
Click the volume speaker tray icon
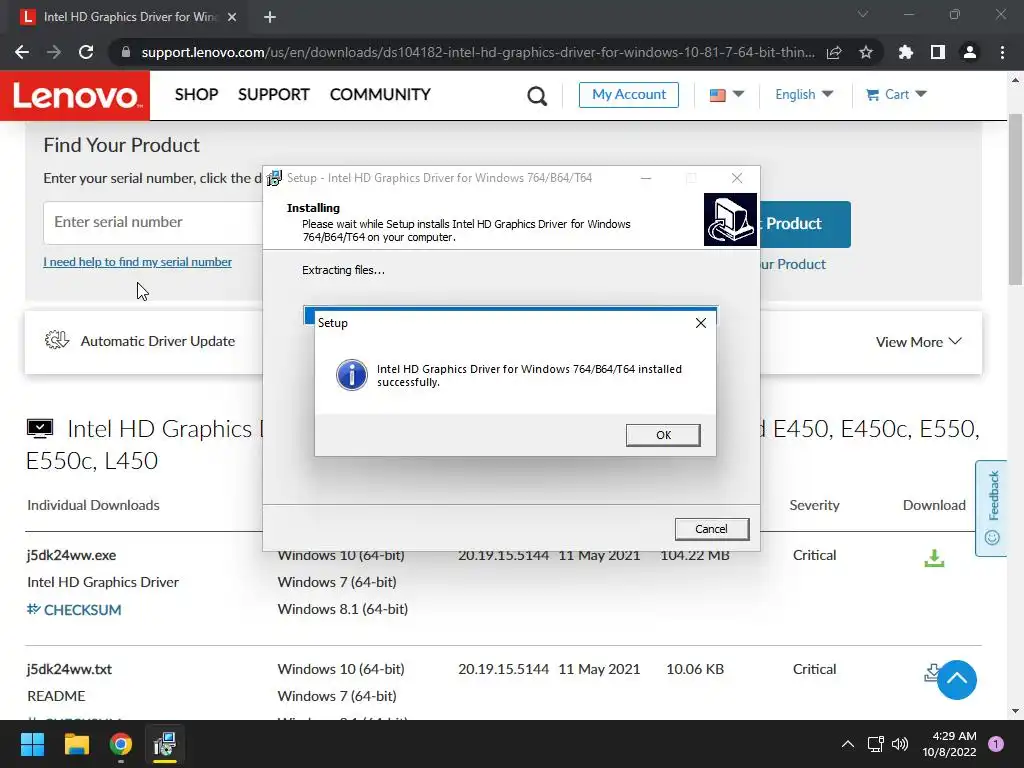[x=900, y=744]
